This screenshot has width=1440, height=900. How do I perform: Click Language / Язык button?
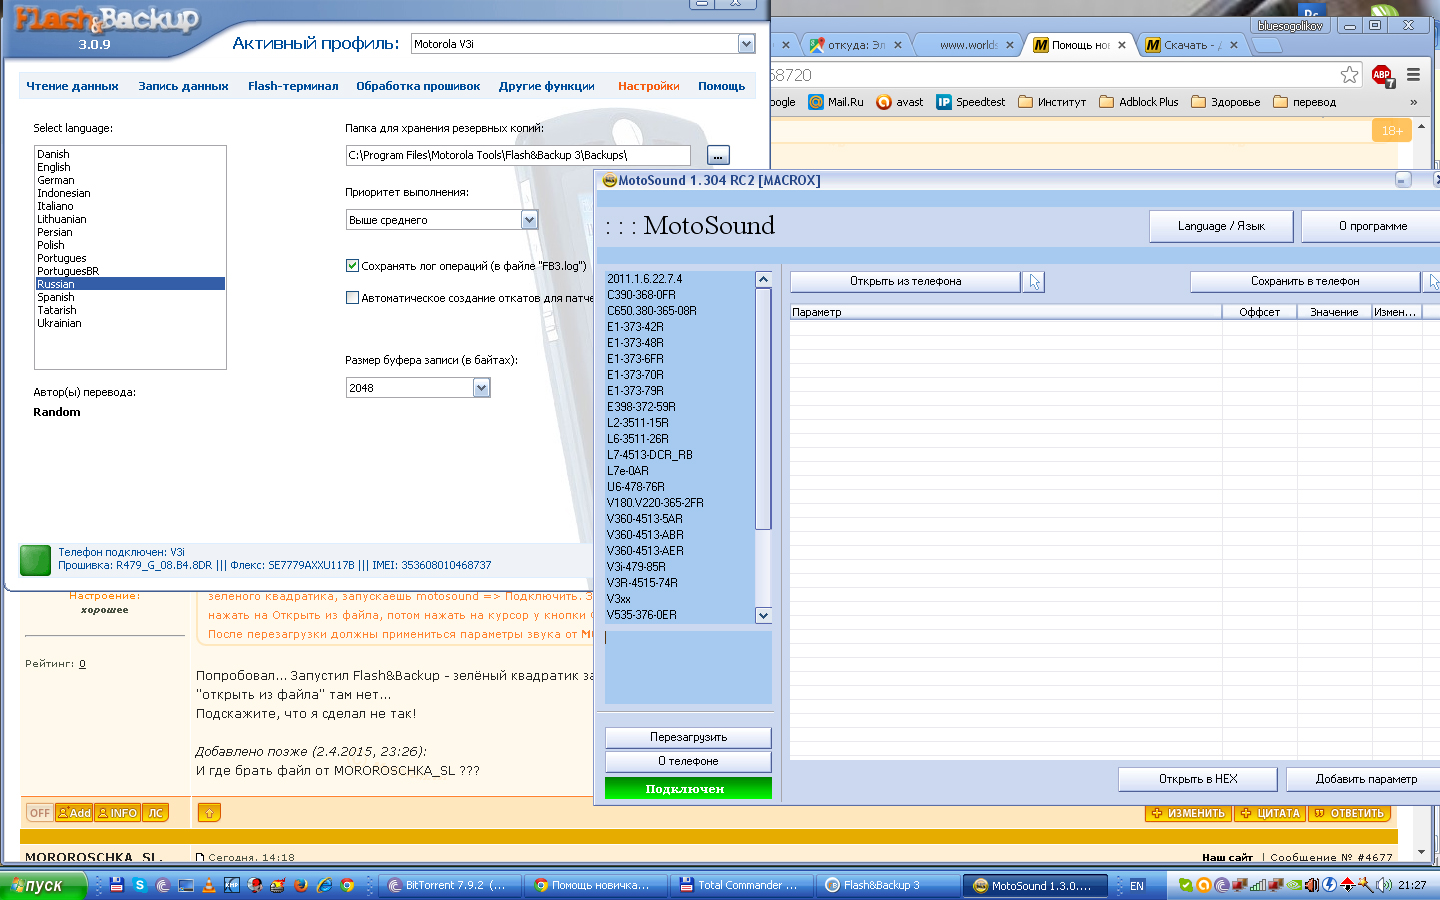[1221, 226]
